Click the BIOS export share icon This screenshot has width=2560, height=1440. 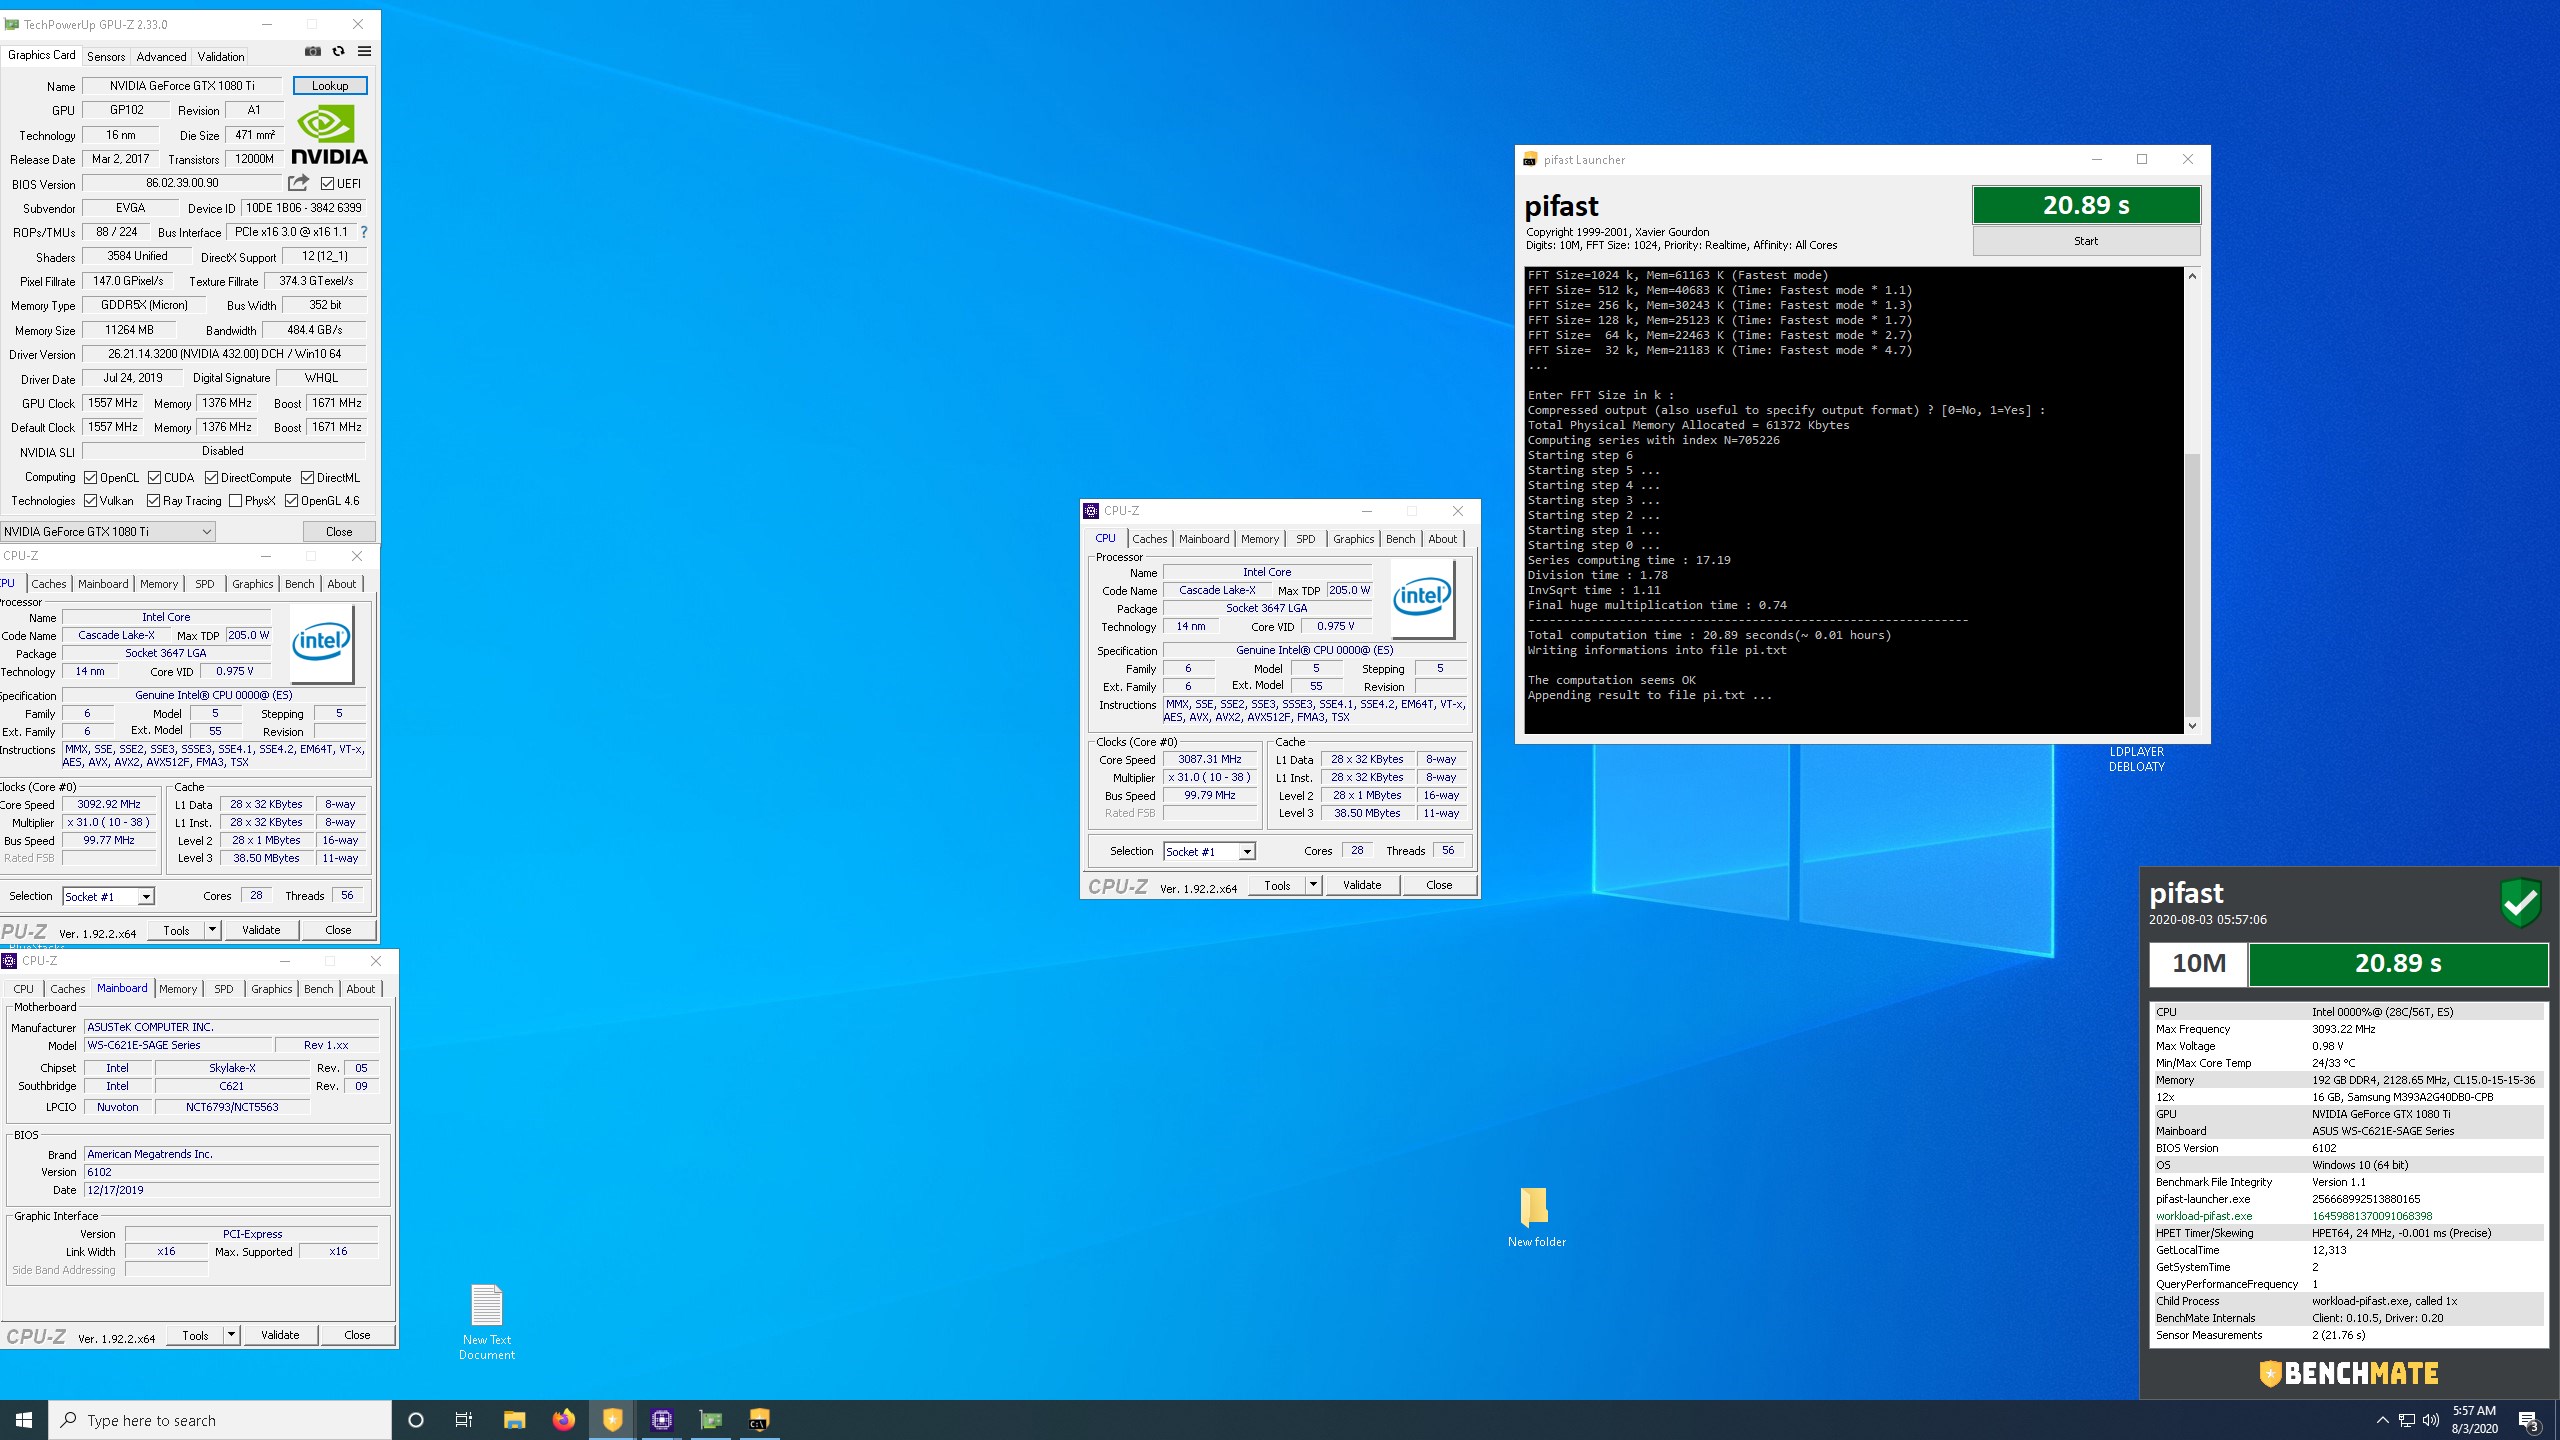[298, 183]
